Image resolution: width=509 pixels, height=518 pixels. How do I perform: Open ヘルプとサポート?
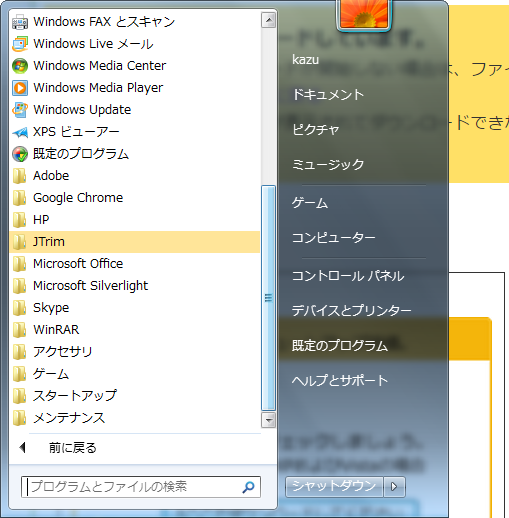pos(340,381)
